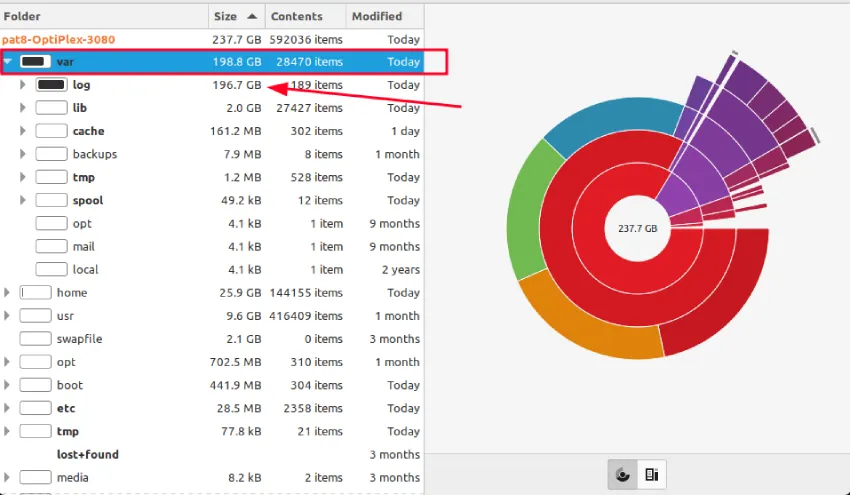Expand the log folder
Screen dimensions: 850x495
[x=22, y=85]
